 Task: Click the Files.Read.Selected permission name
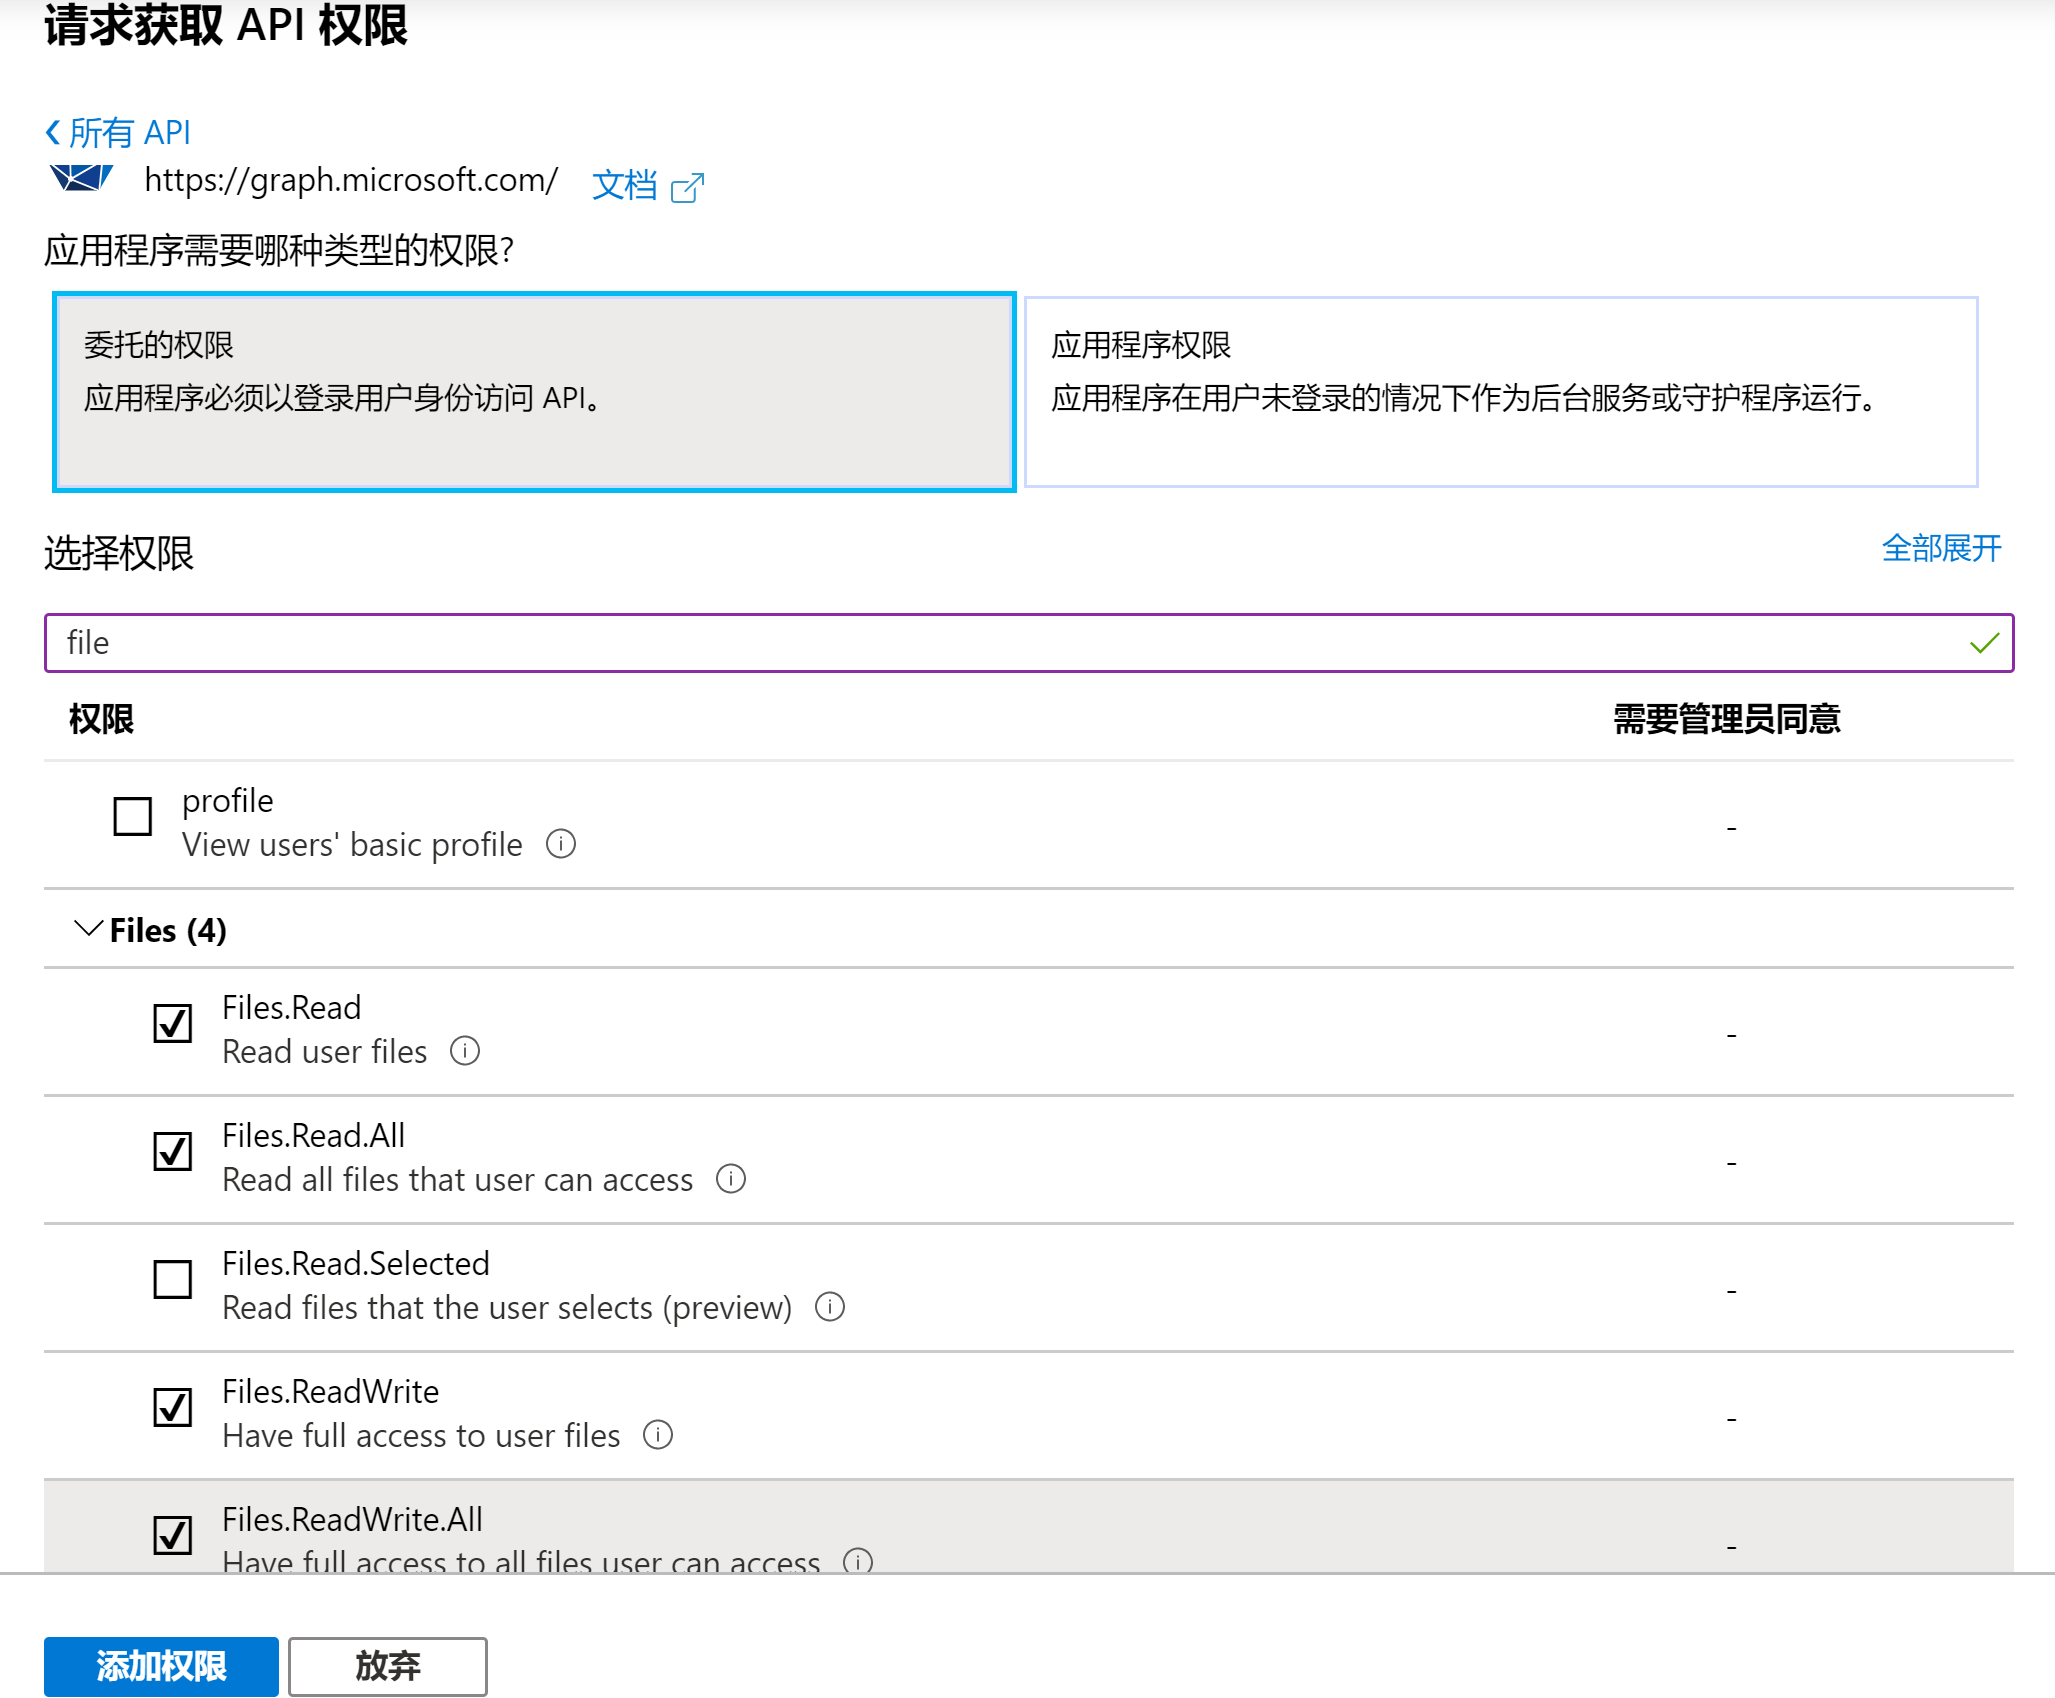pyautogui.click(x=356, y=1263)
